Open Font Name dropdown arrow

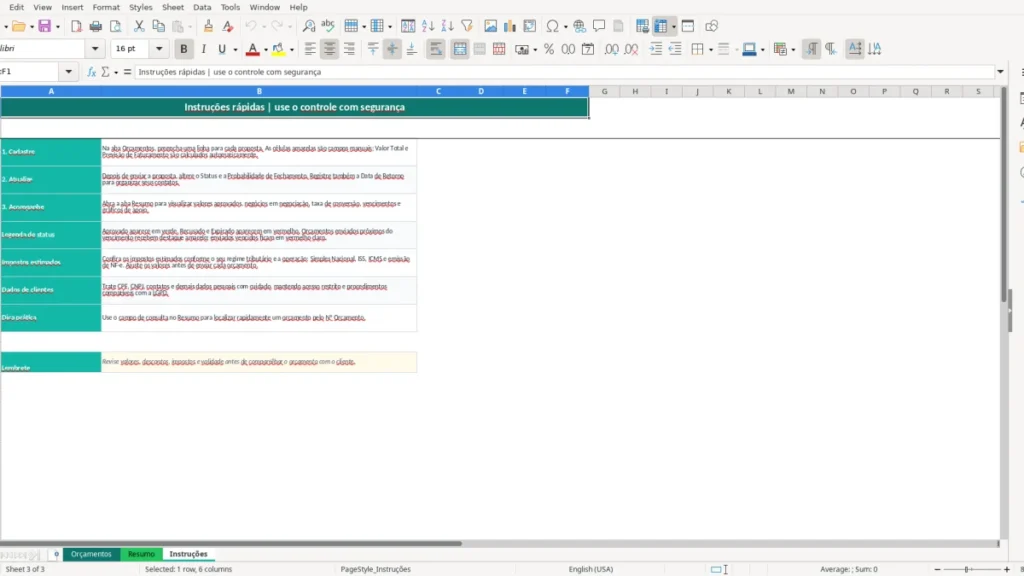point(95,49)
